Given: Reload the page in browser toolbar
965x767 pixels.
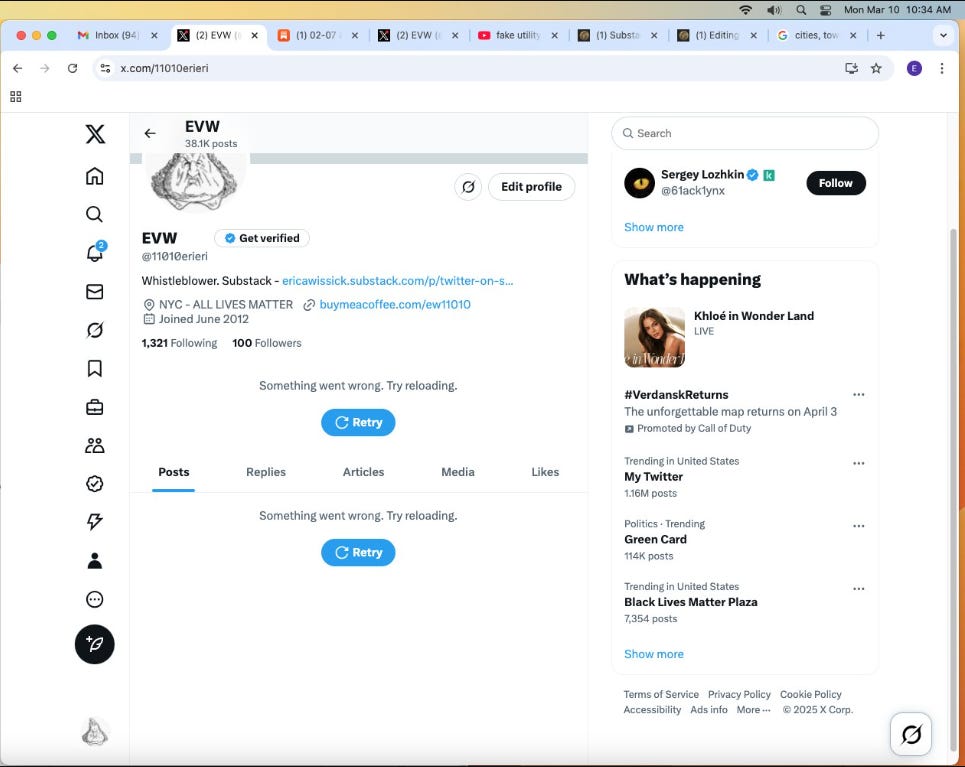Looking at the screenshot, I should 73,68.
